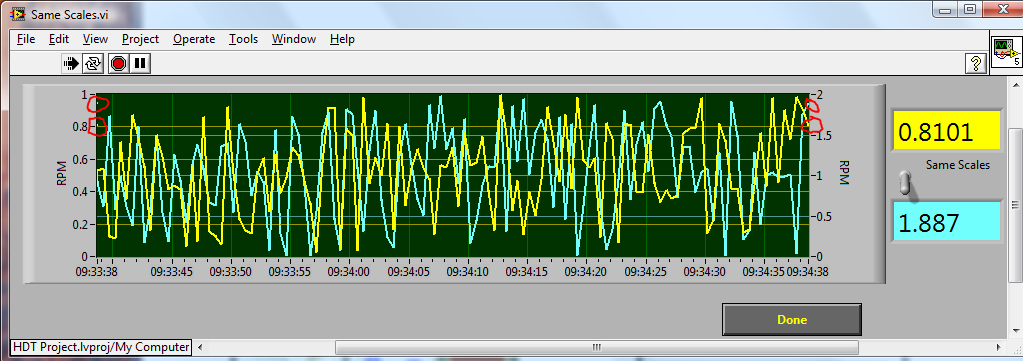Click the vertical scrollbar up arrow
Viewport: 1023px width, 361px height.
(x=1015, y=84)
